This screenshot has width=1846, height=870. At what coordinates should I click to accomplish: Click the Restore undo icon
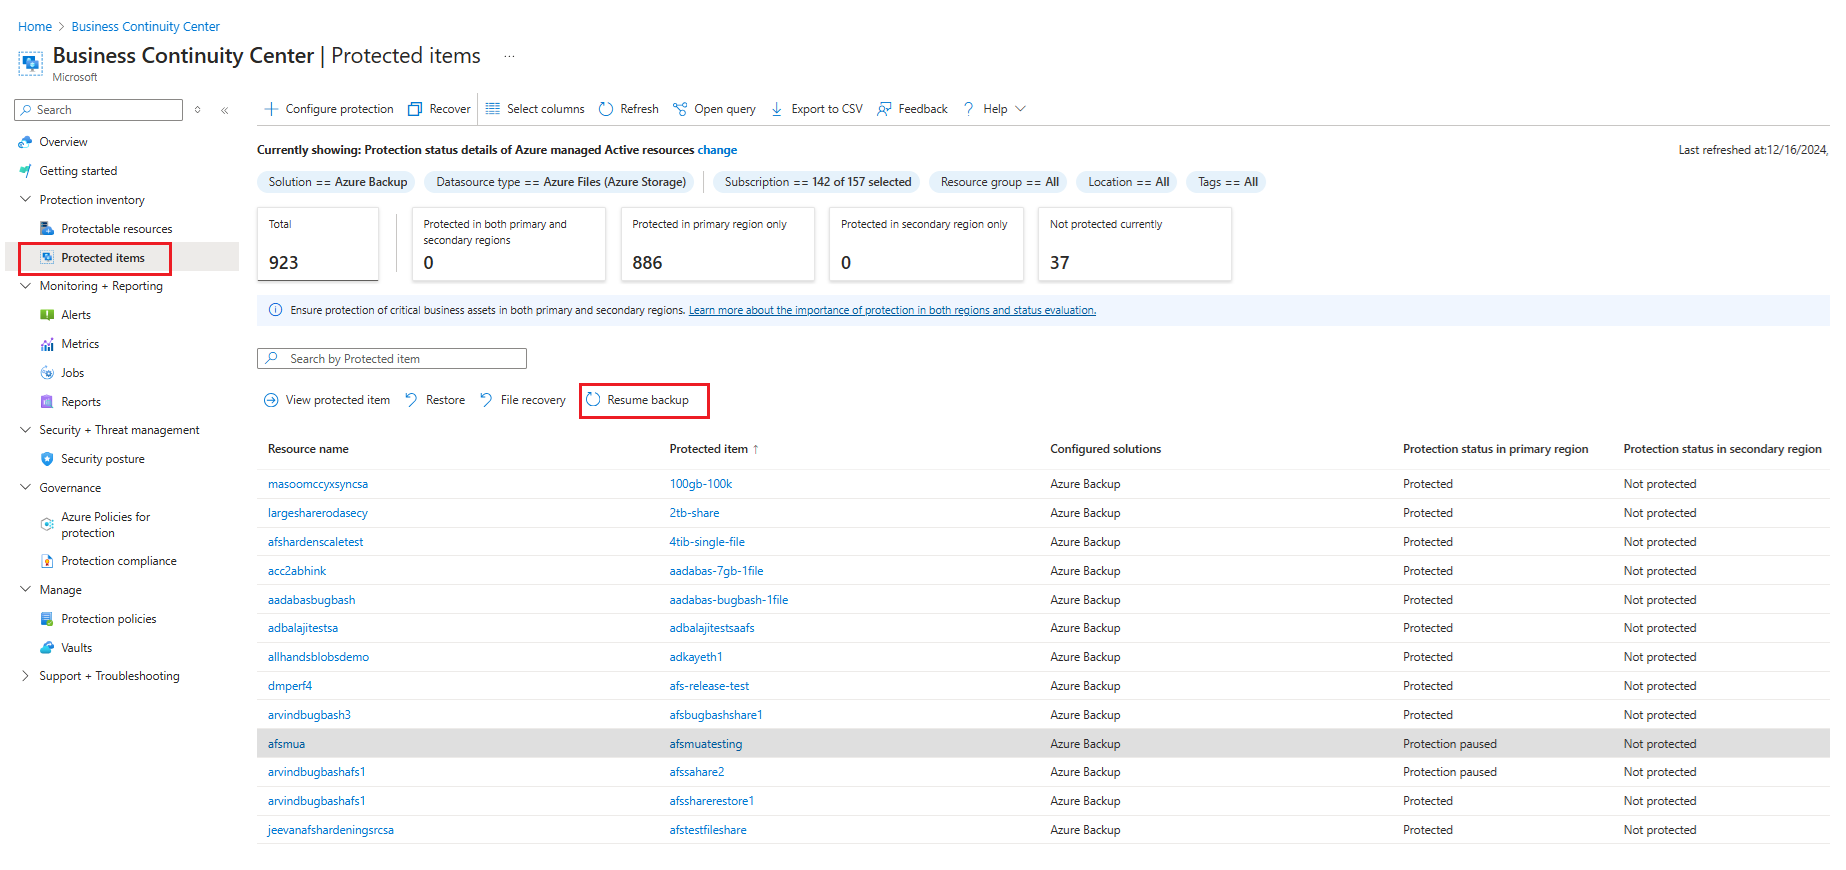pyautogui.click(x=411, y=400)
